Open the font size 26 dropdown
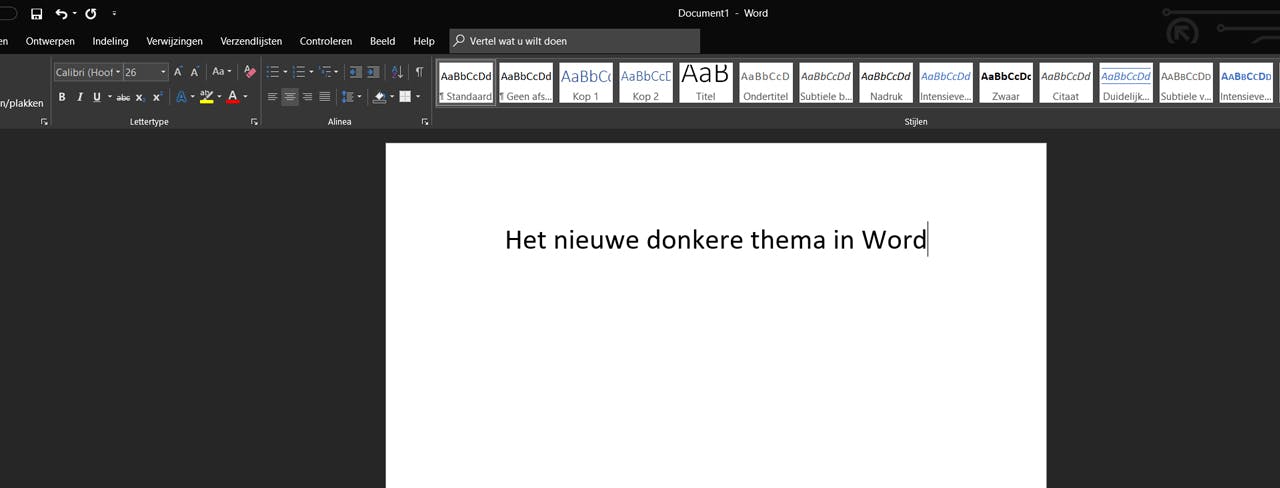Screen dimensions: 1280x488 [163, 72]
